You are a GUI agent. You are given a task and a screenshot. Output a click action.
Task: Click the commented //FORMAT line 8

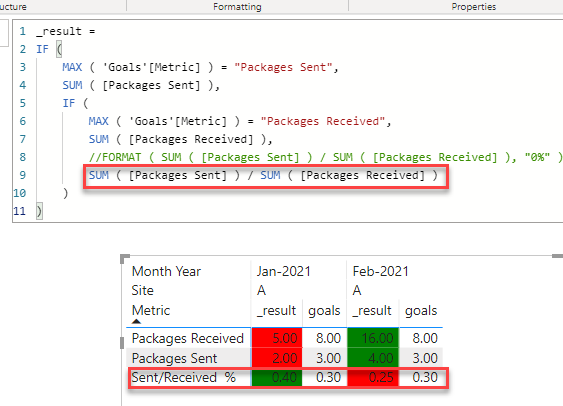point(325,157)
